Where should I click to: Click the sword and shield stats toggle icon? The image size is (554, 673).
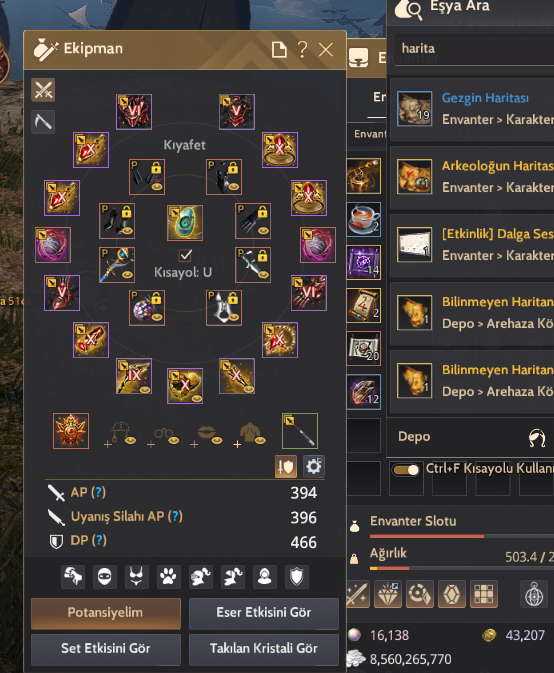[x=286, y=467]
